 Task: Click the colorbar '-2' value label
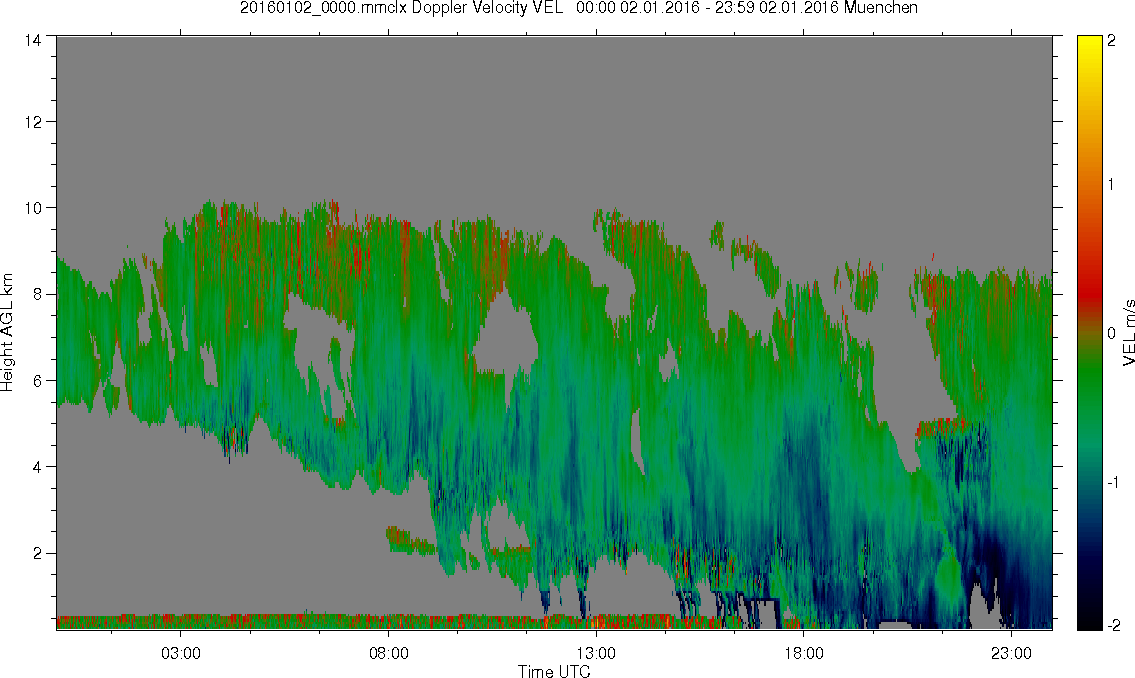tap(1113, 625)
